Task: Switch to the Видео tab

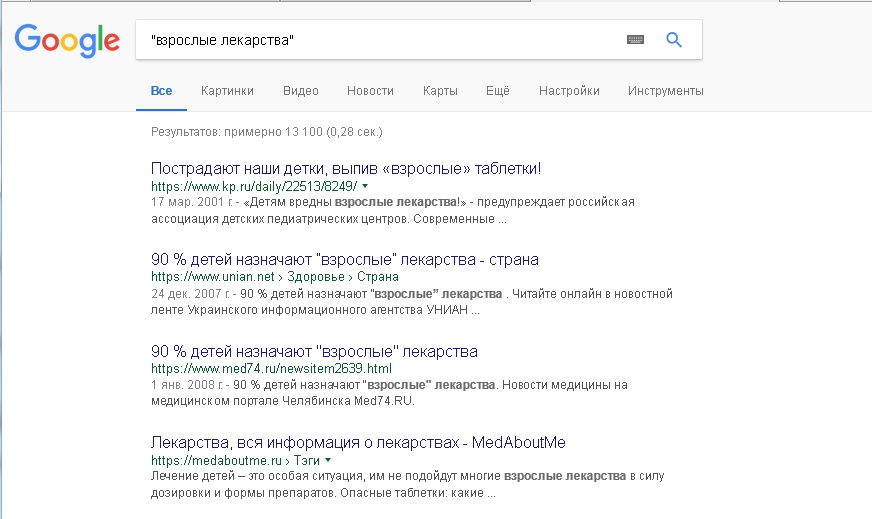Action: (x=301, y=91)
